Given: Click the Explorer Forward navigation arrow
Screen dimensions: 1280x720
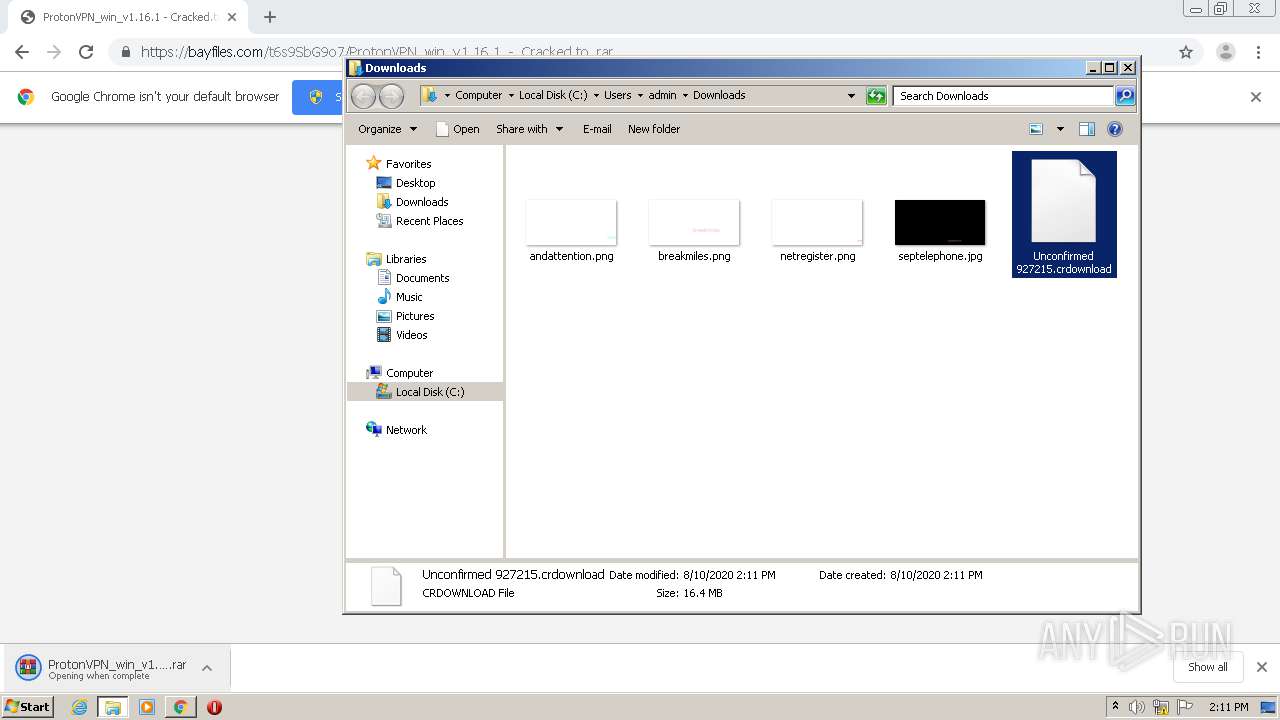Looking at the screenshot, I should (391, 96).
